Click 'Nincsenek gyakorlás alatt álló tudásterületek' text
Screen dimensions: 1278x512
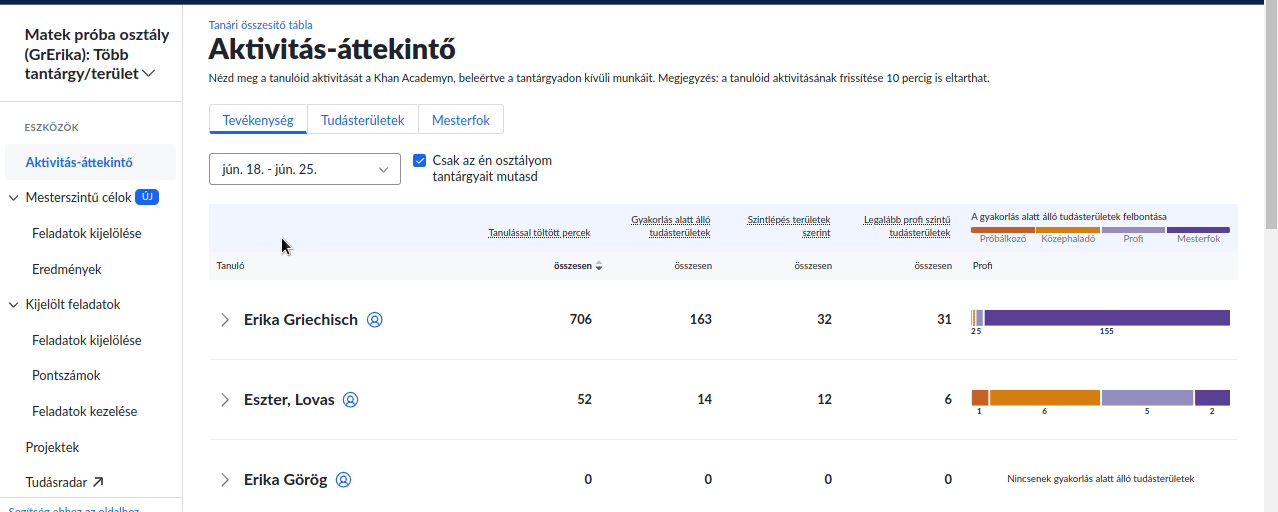[1100, 479]
